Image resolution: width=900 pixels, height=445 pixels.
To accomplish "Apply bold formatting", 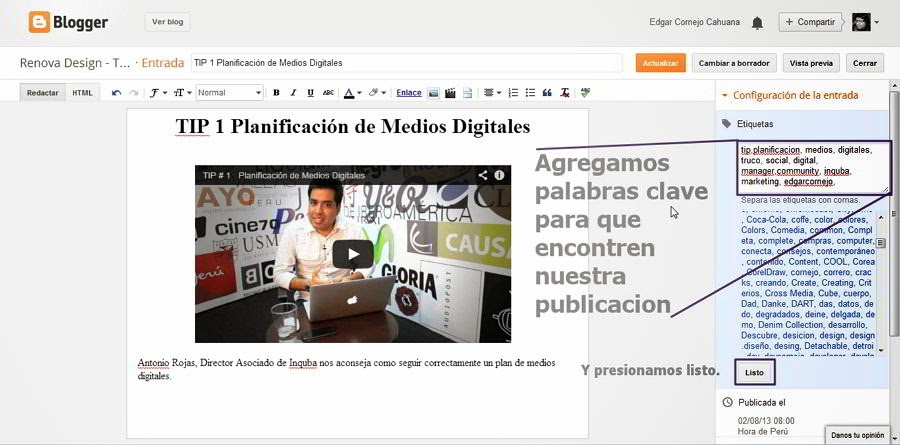I will coord(276,92).
